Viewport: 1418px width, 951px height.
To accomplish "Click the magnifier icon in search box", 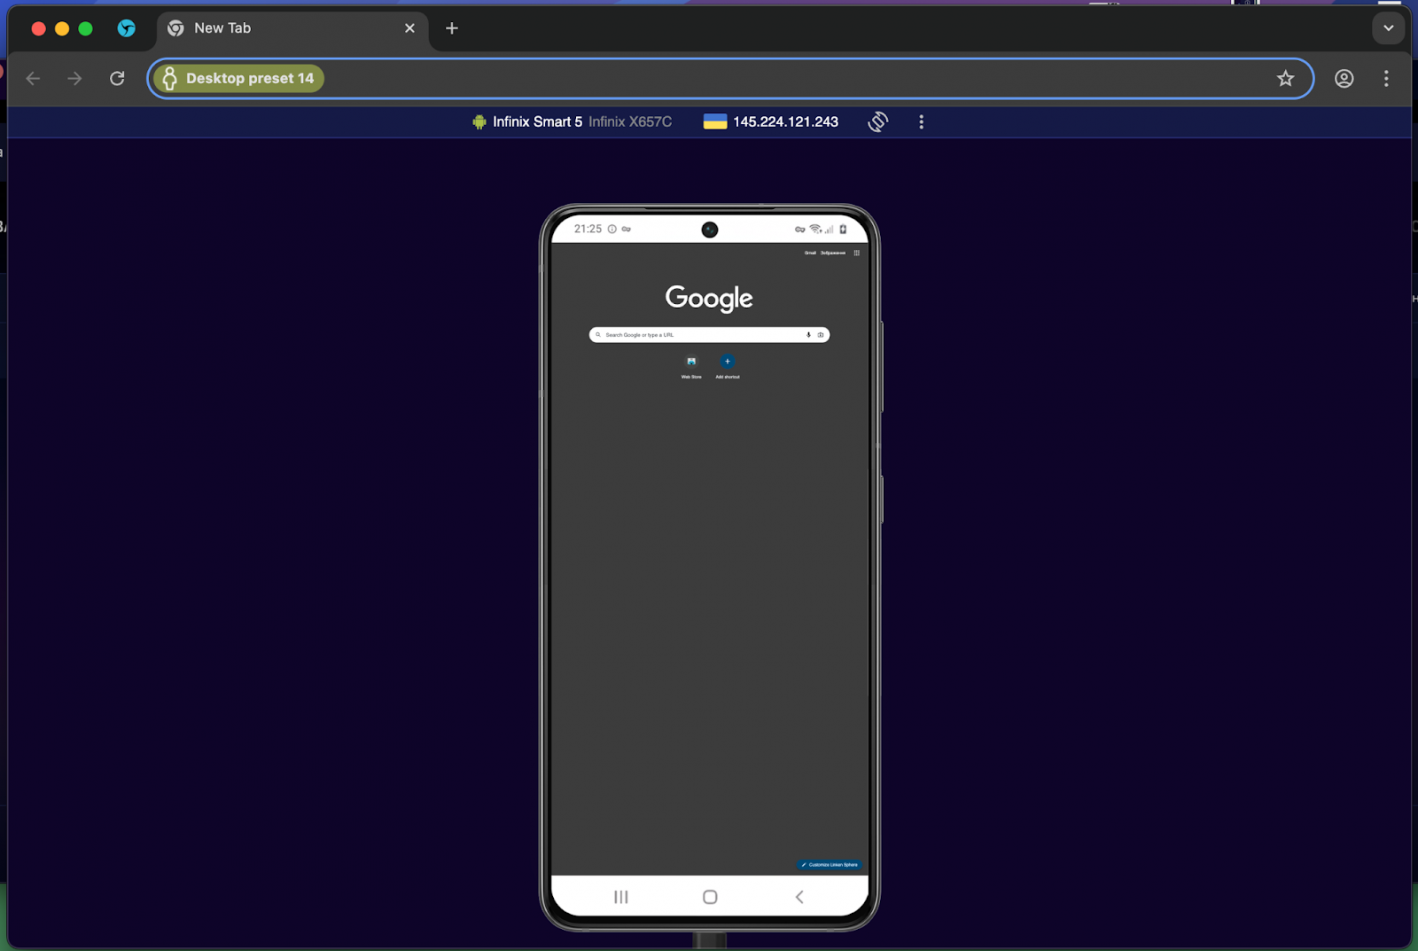I will coord(598,335).
